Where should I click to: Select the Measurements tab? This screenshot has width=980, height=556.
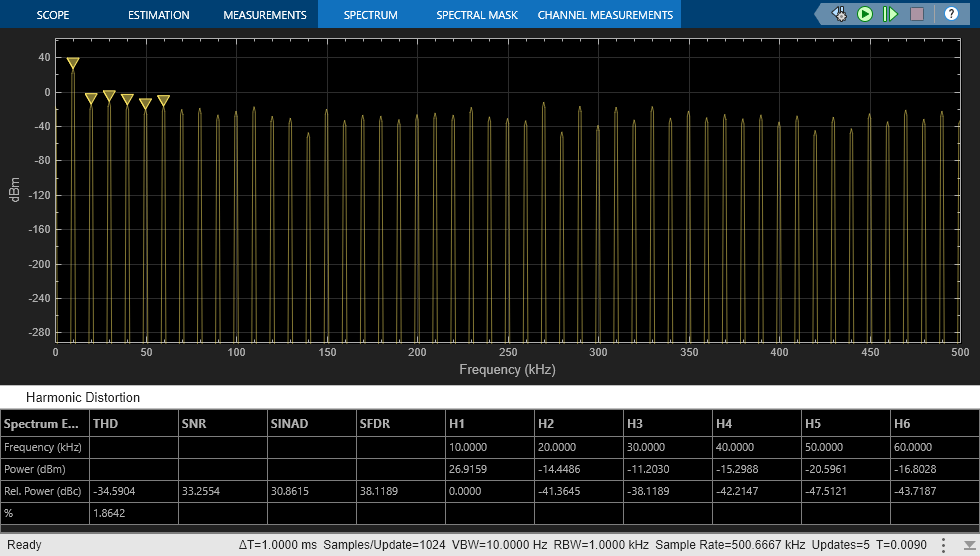264,15
